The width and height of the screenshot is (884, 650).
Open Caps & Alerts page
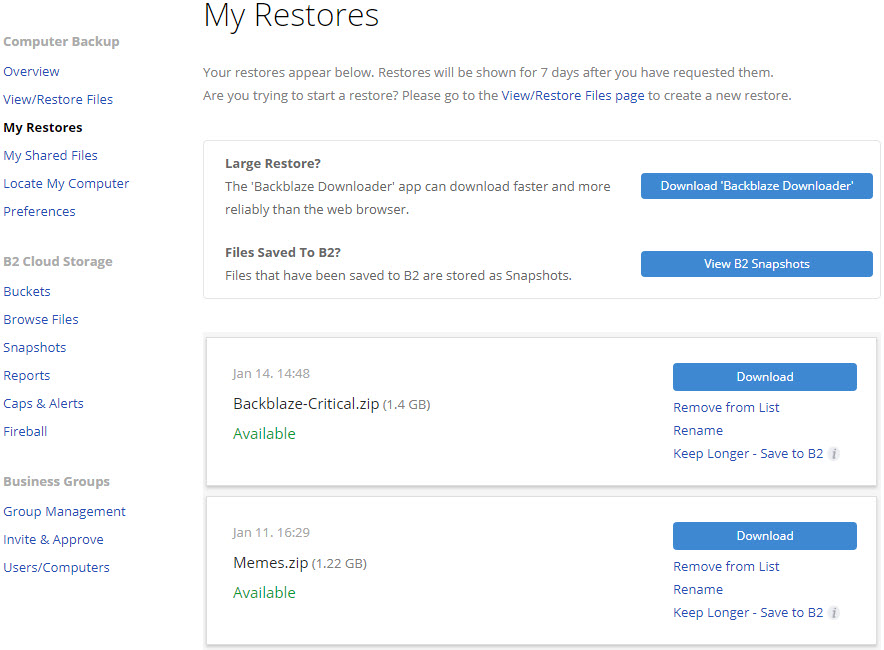(x=43, y=404)
